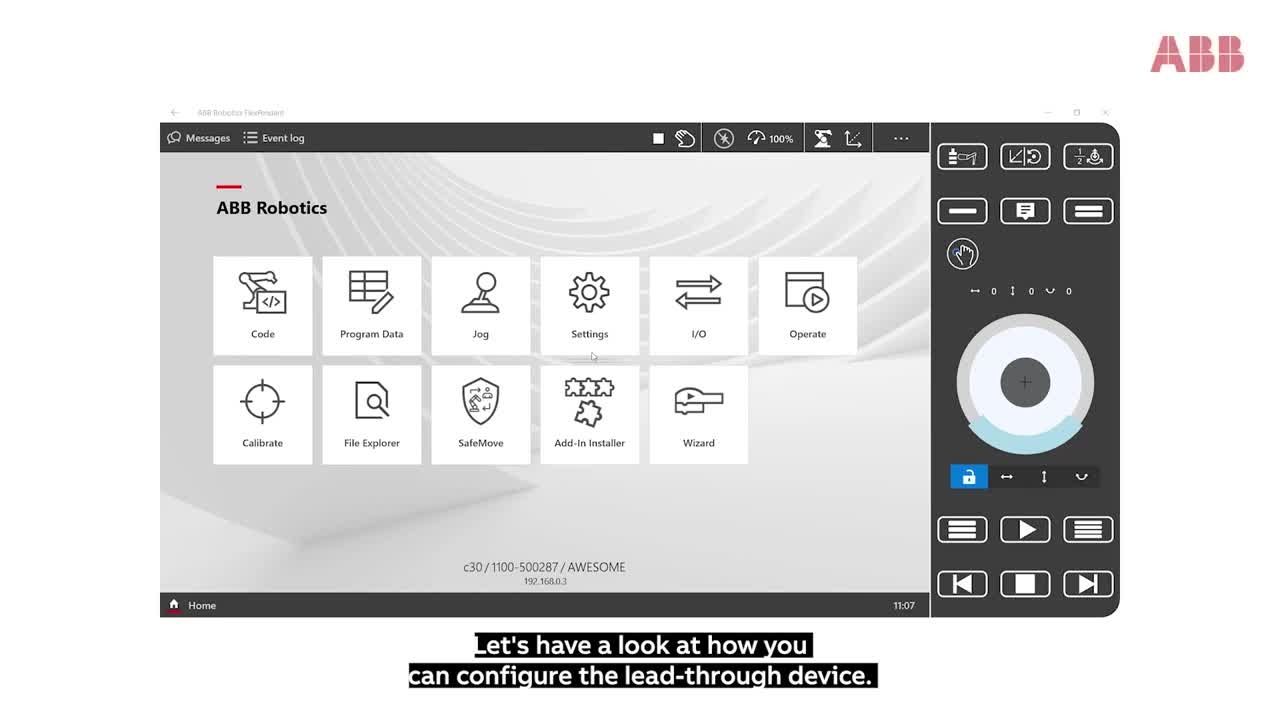
Task: Start the Wizard app
Action: (699, 415)
